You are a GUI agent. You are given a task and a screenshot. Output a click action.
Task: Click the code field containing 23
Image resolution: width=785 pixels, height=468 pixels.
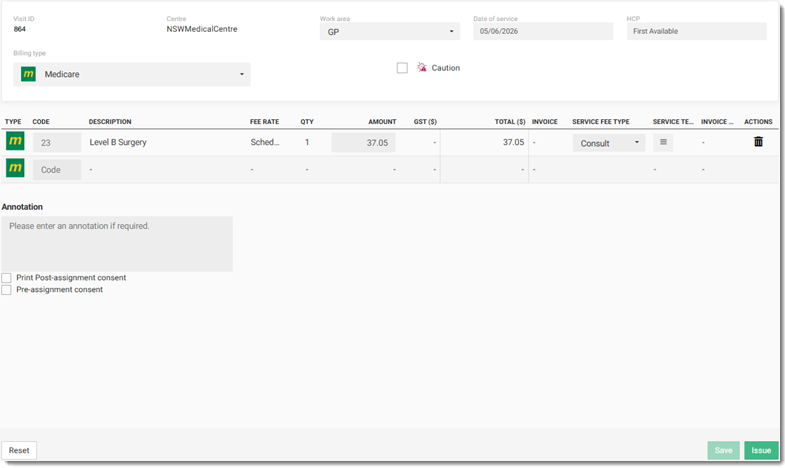click(57, 143)
